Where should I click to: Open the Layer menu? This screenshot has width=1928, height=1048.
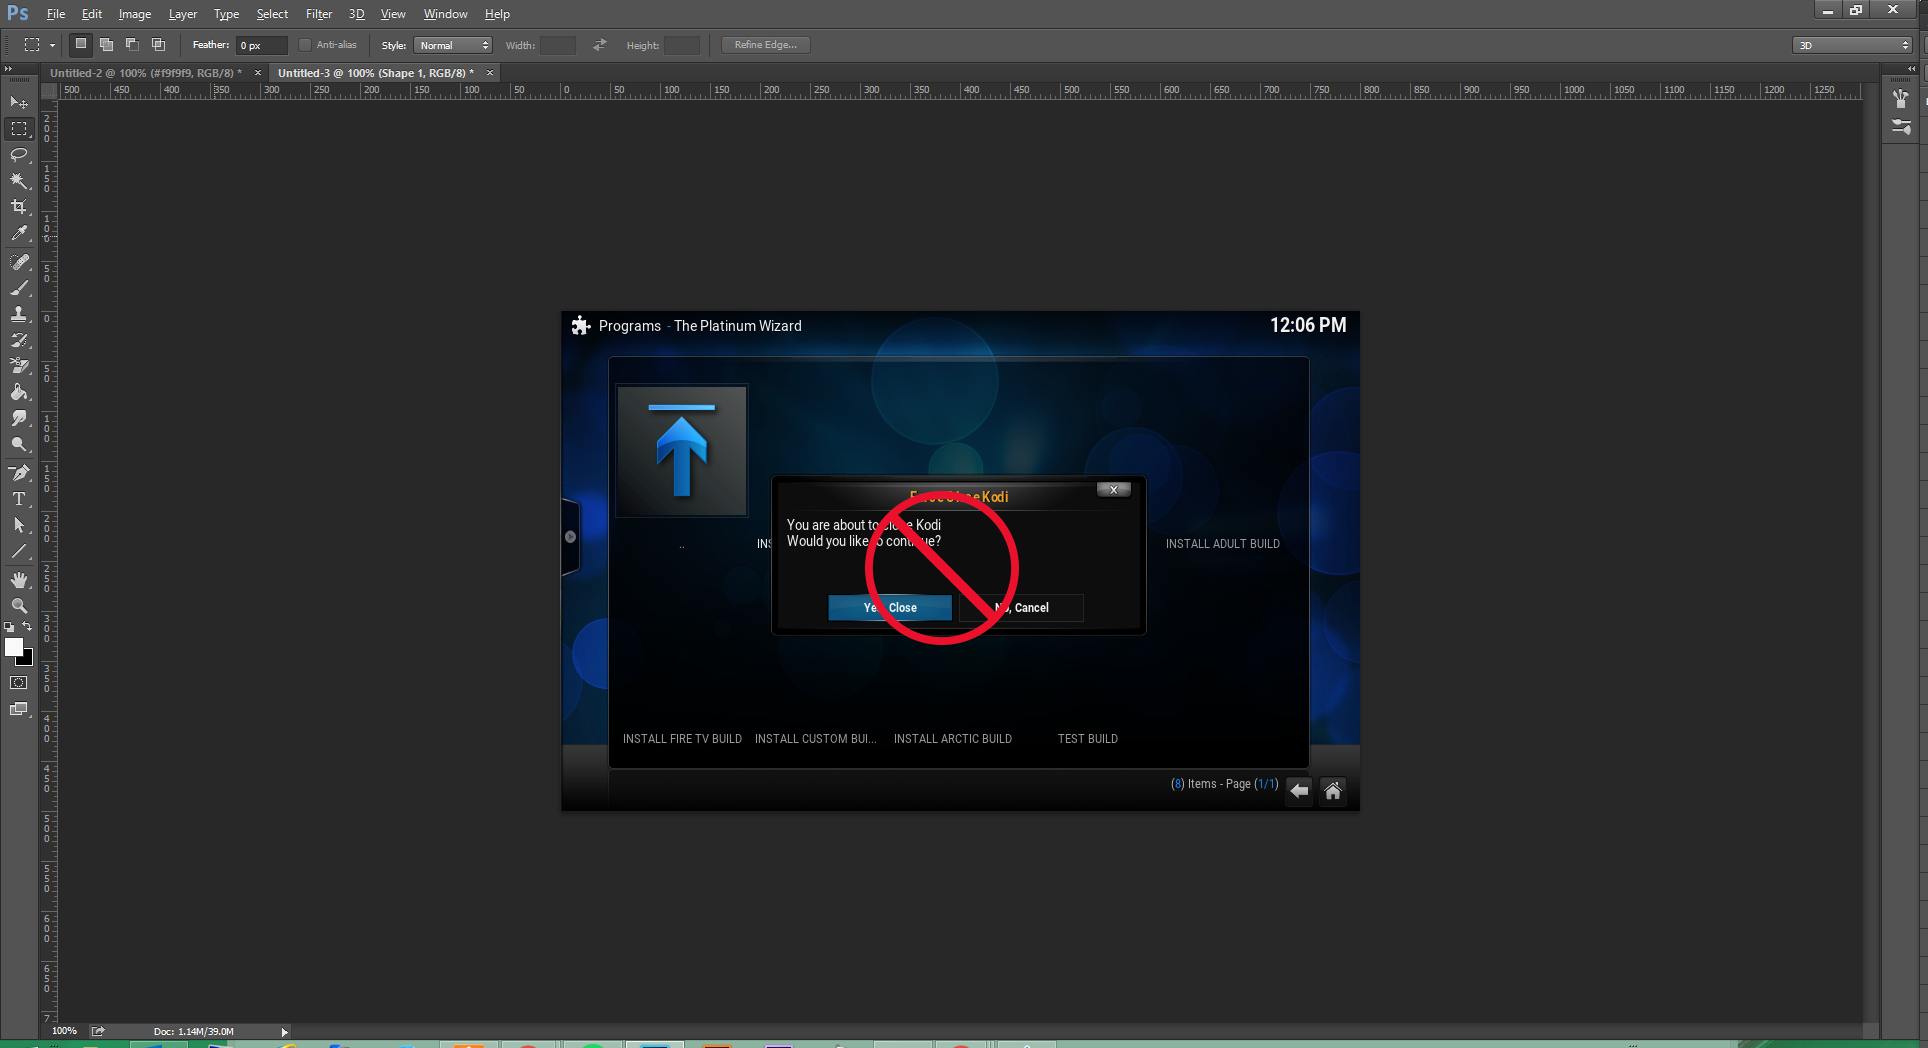[183, 14]
